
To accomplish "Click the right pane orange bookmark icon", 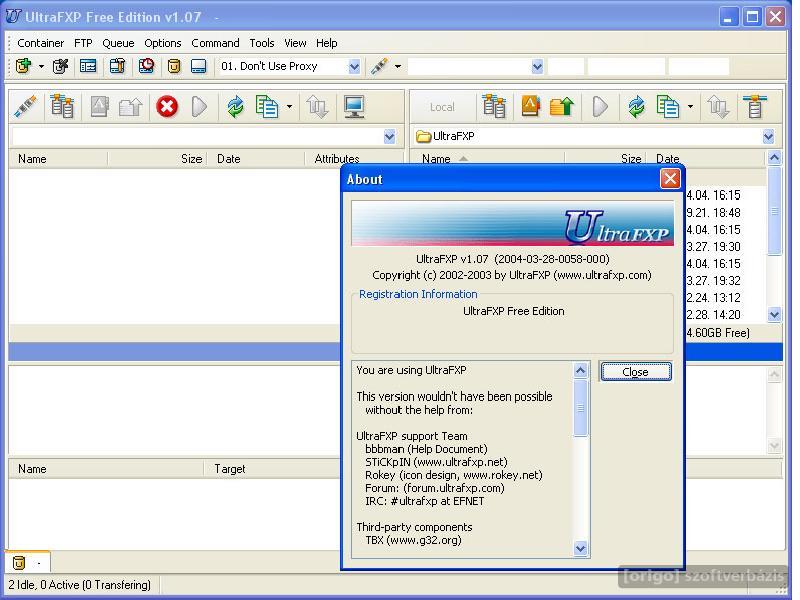I will [x=531, y=107].
